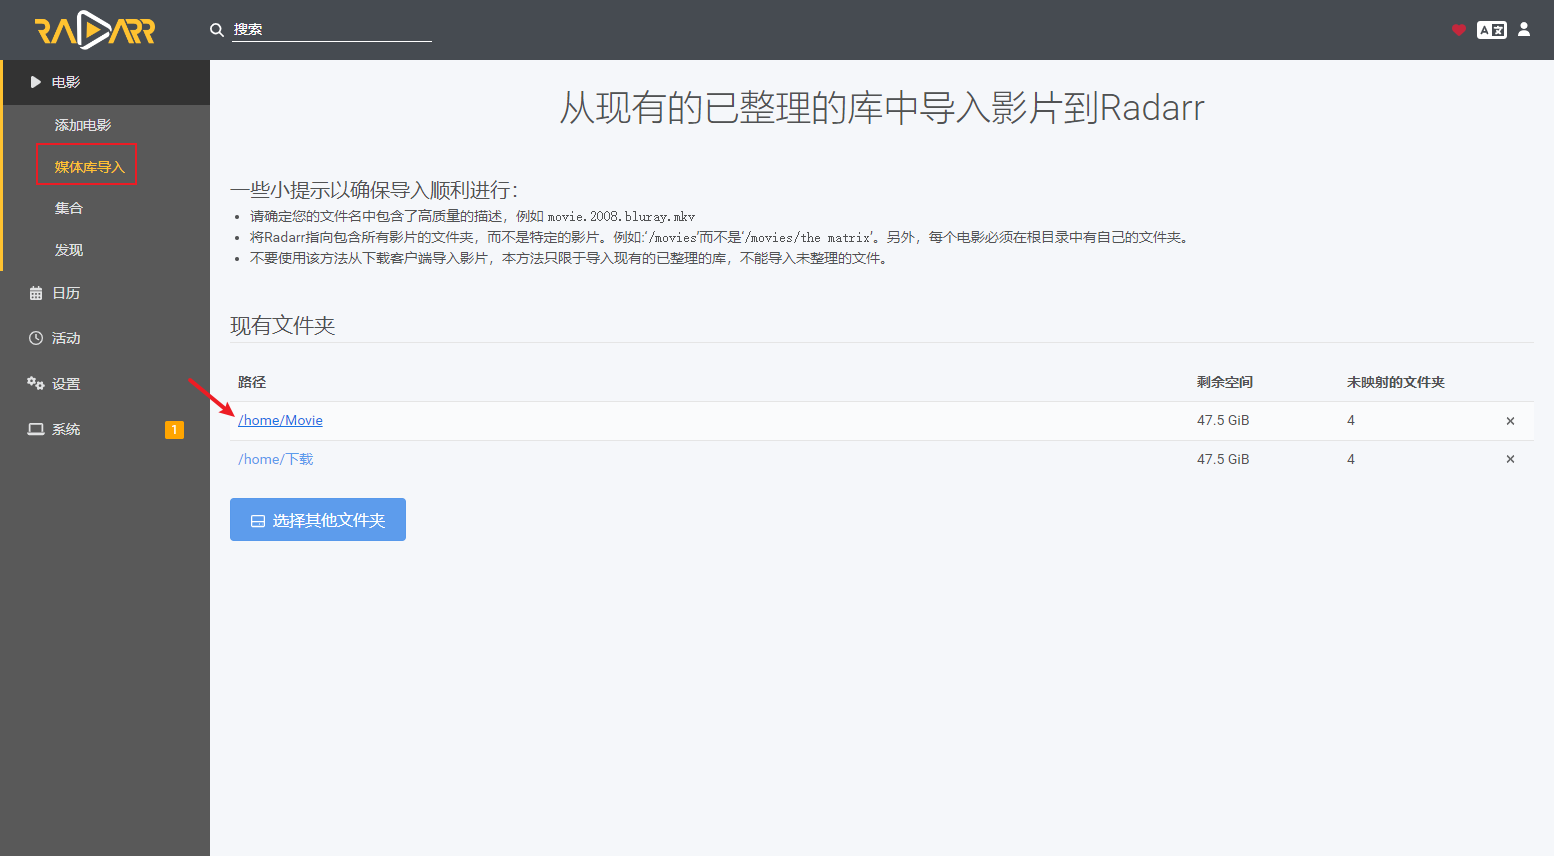Image resolution: width=1554 pixels, height=856 pixels.
Task: Open the /home/Movie folder link
Action: point(280,420)
